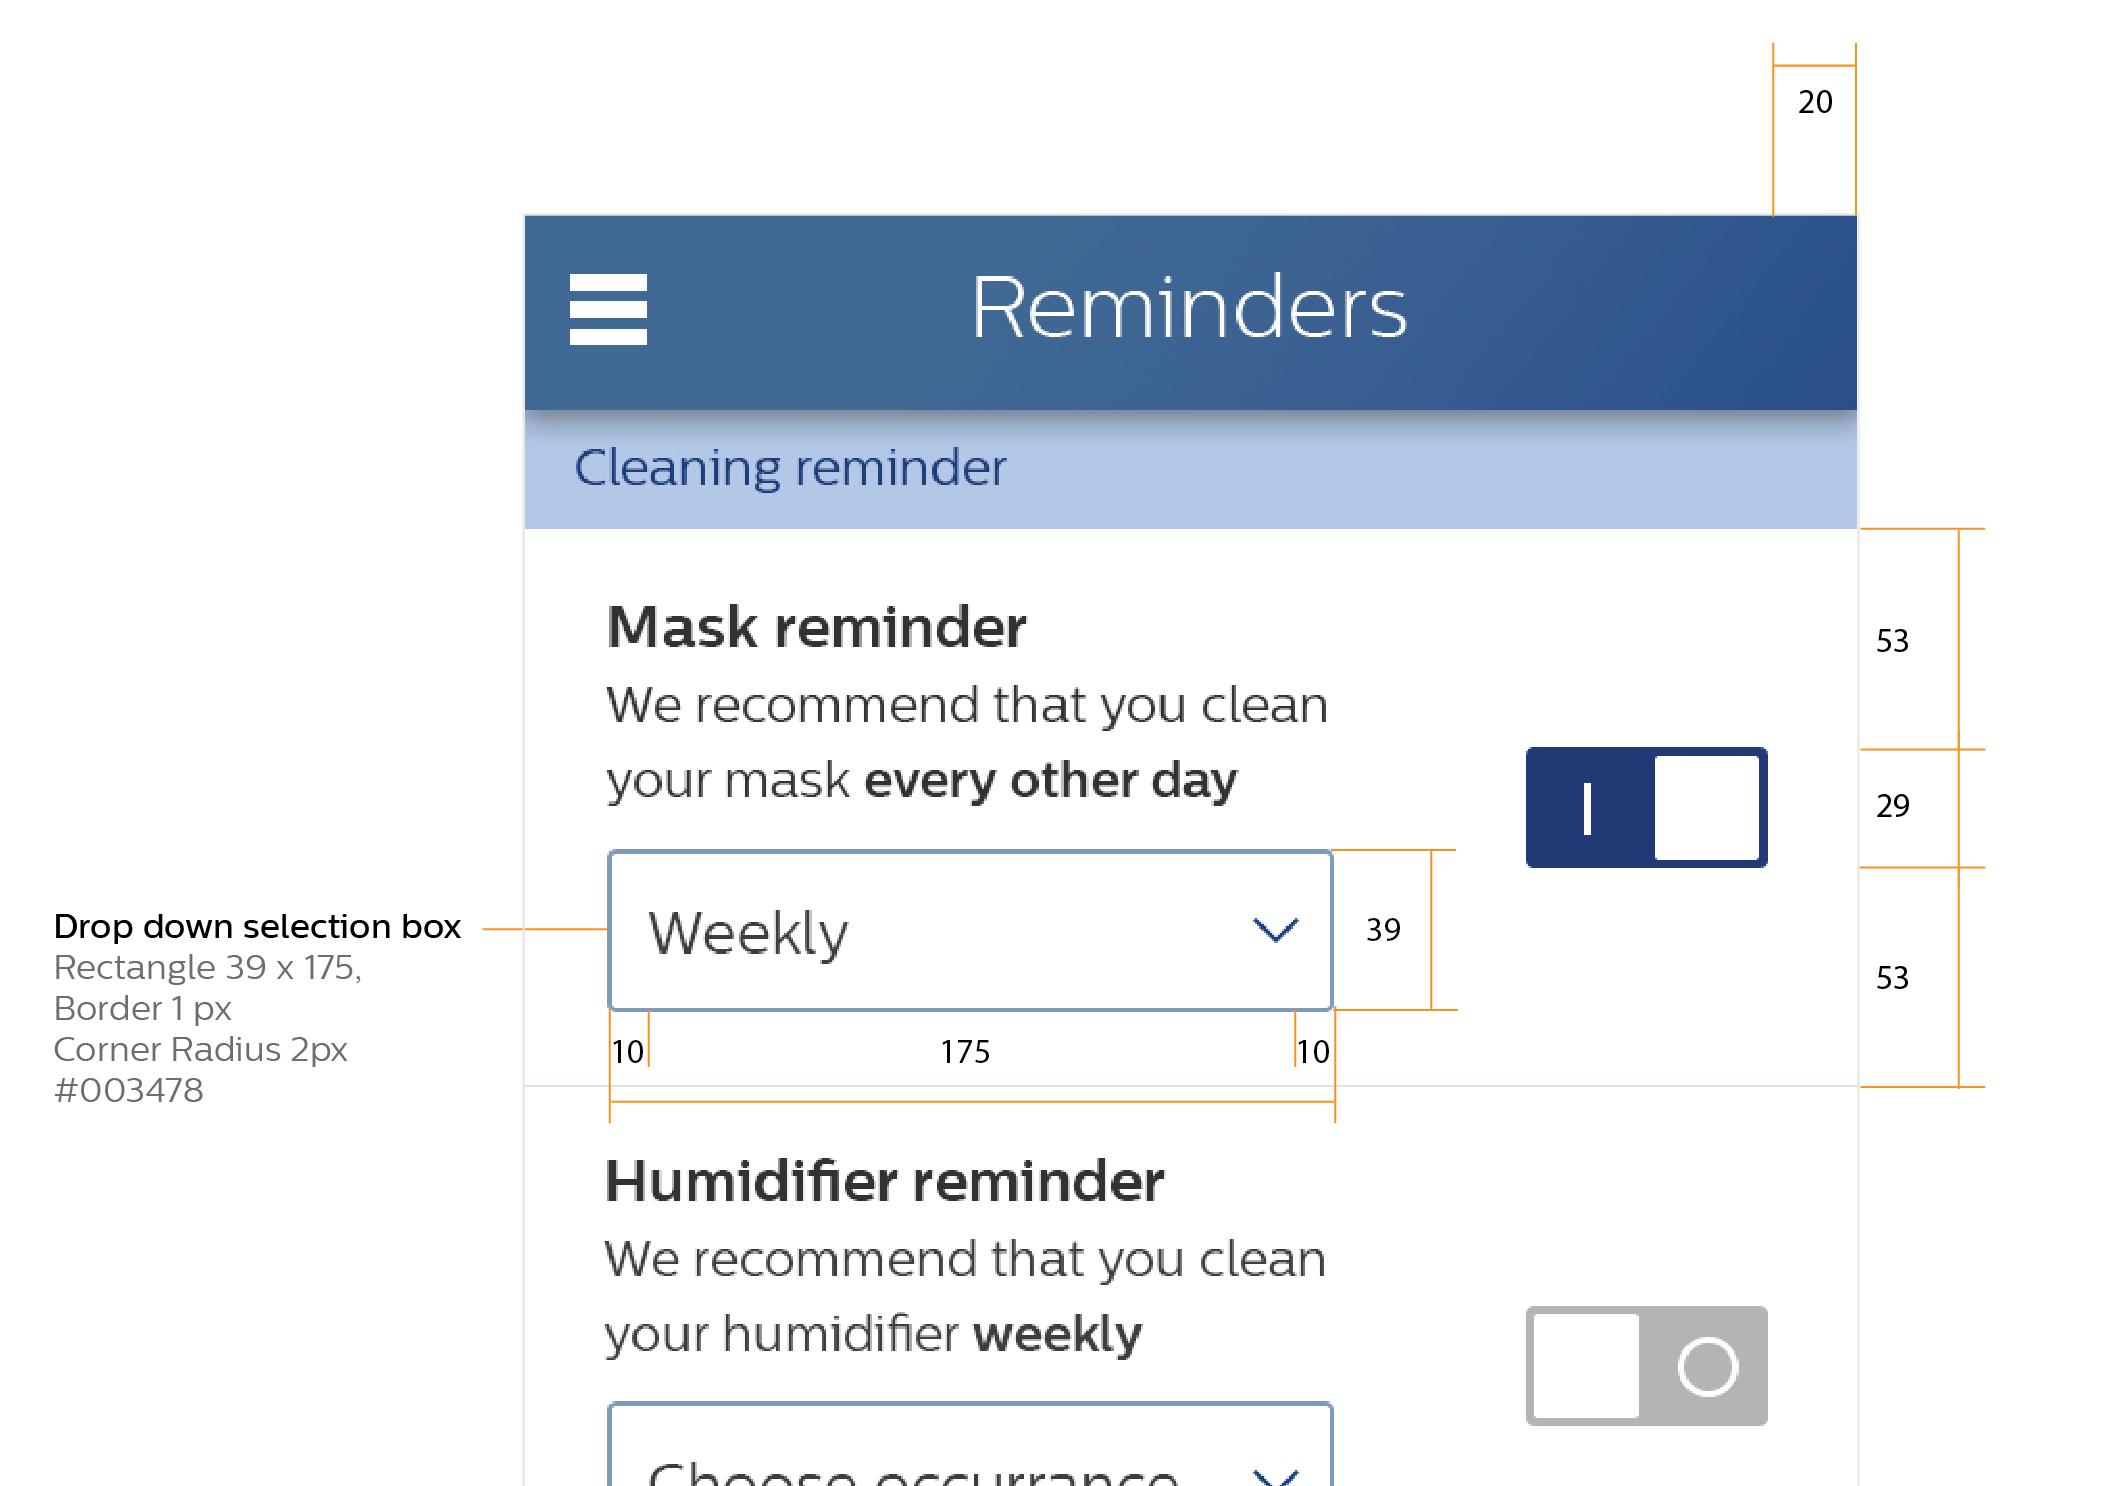Enable the Humidifier reminder switch

(1646, 1365)
